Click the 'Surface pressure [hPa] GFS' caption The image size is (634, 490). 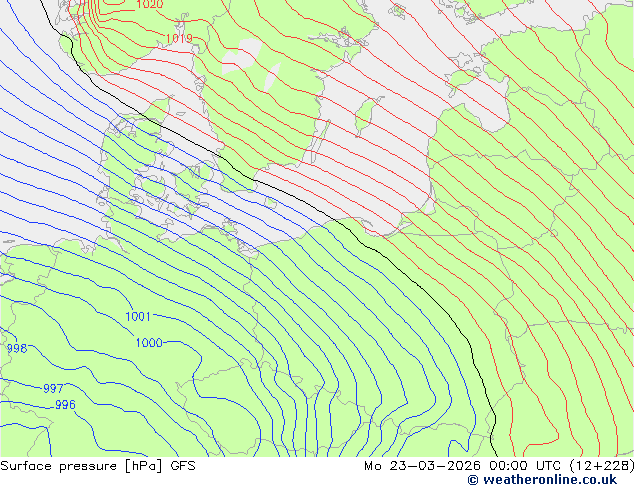(98, 466)
